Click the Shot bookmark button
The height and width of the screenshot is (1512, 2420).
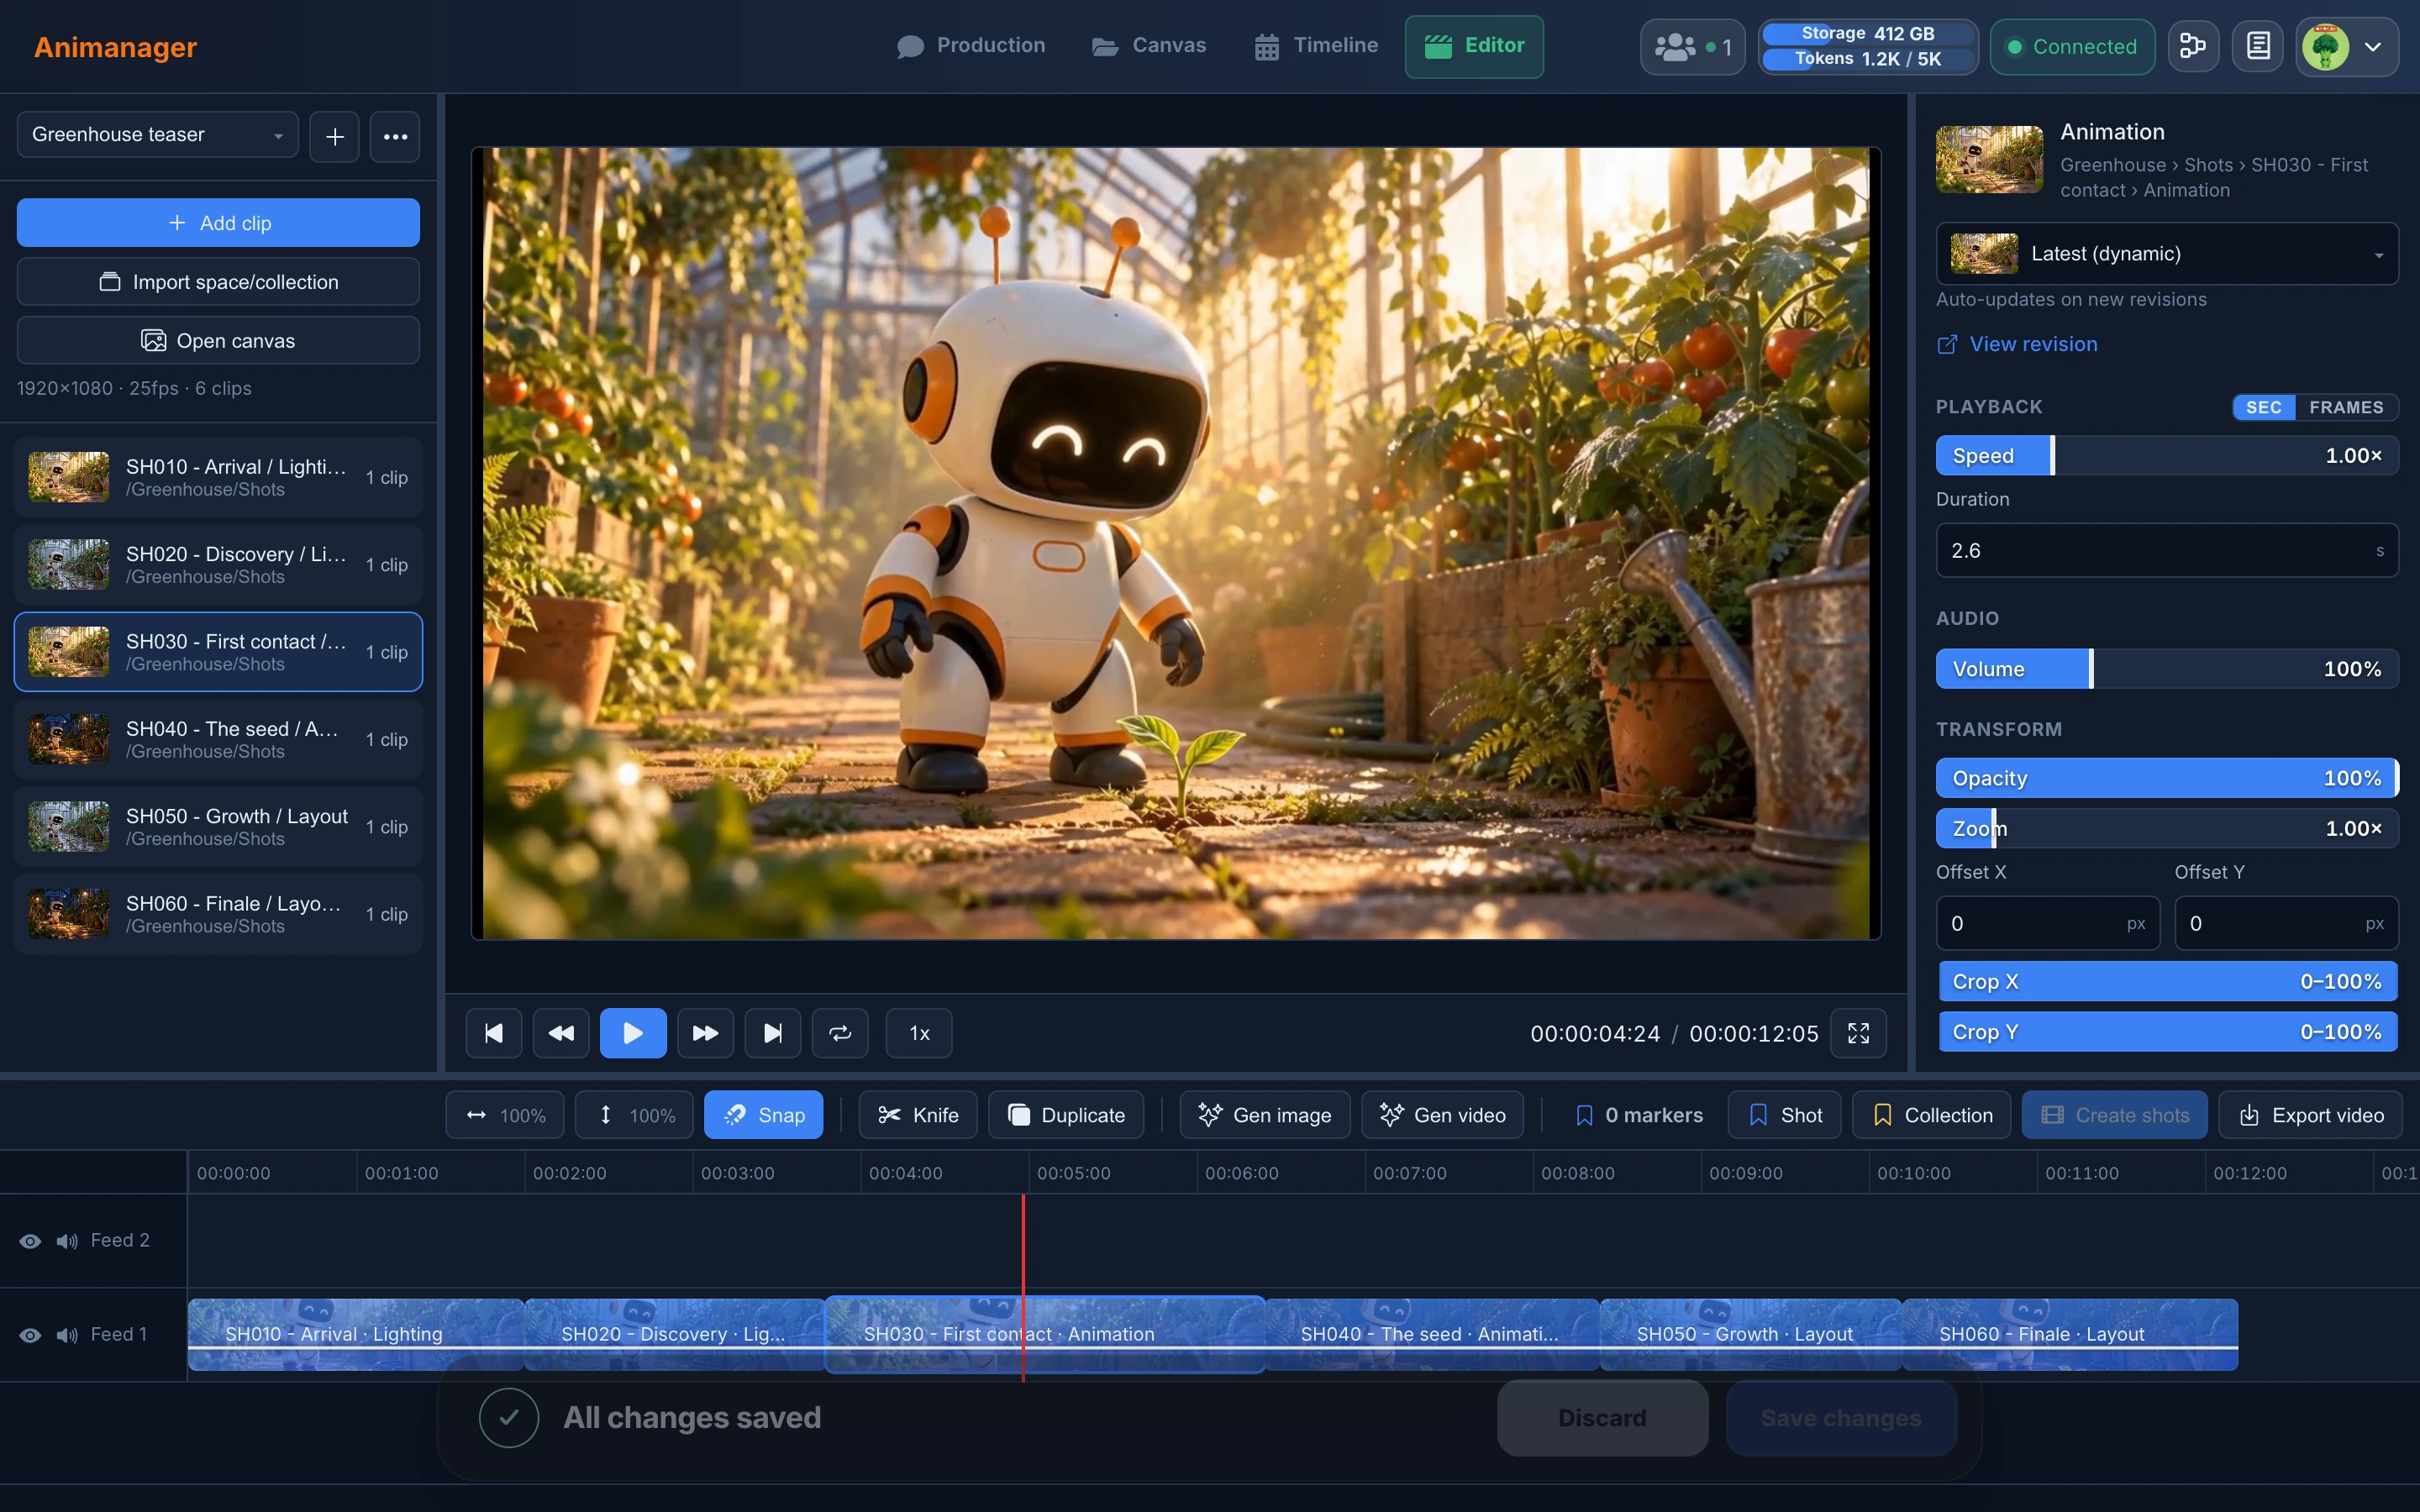point(1785,1115)
